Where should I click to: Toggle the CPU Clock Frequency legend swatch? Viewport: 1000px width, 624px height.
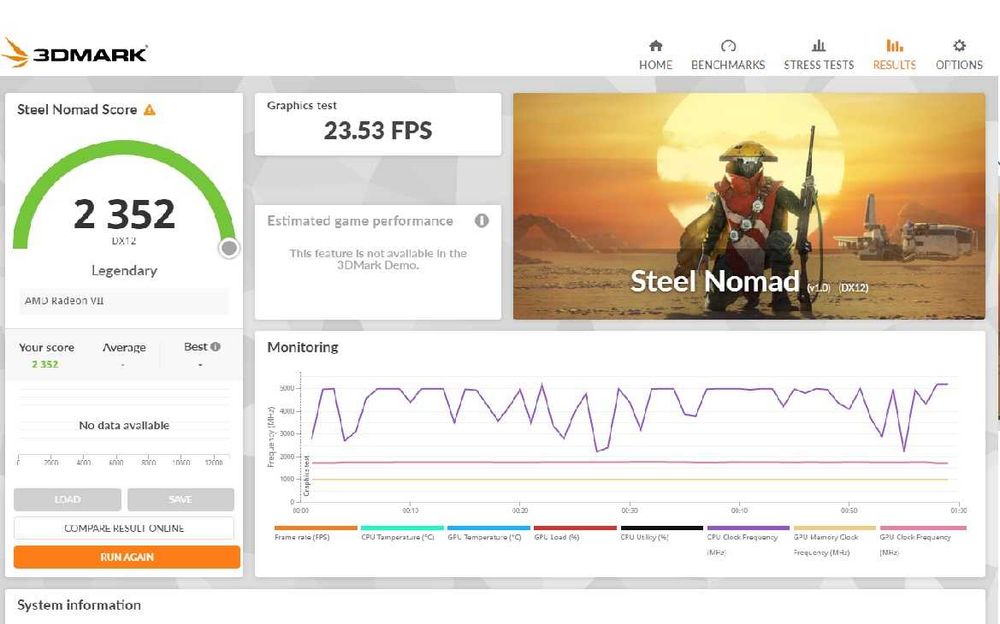(x=748, y=528)
